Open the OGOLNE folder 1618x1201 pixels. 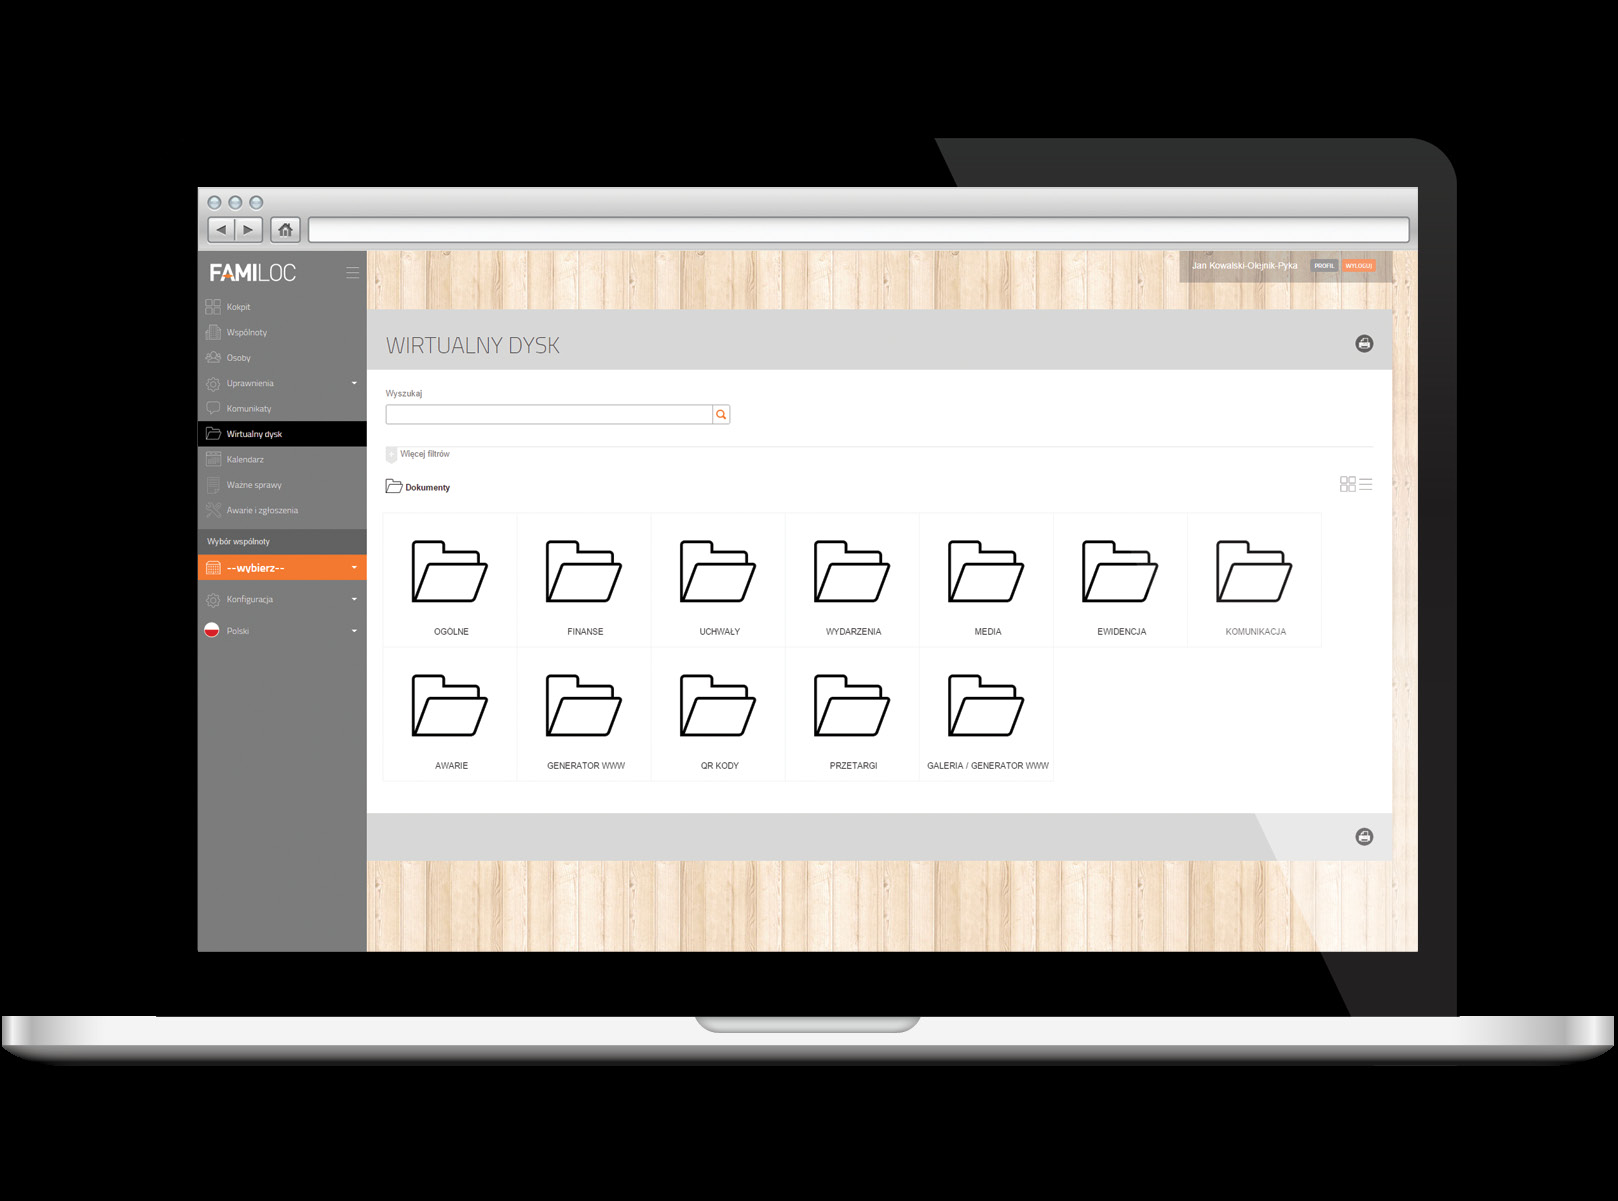pos(450,580)
